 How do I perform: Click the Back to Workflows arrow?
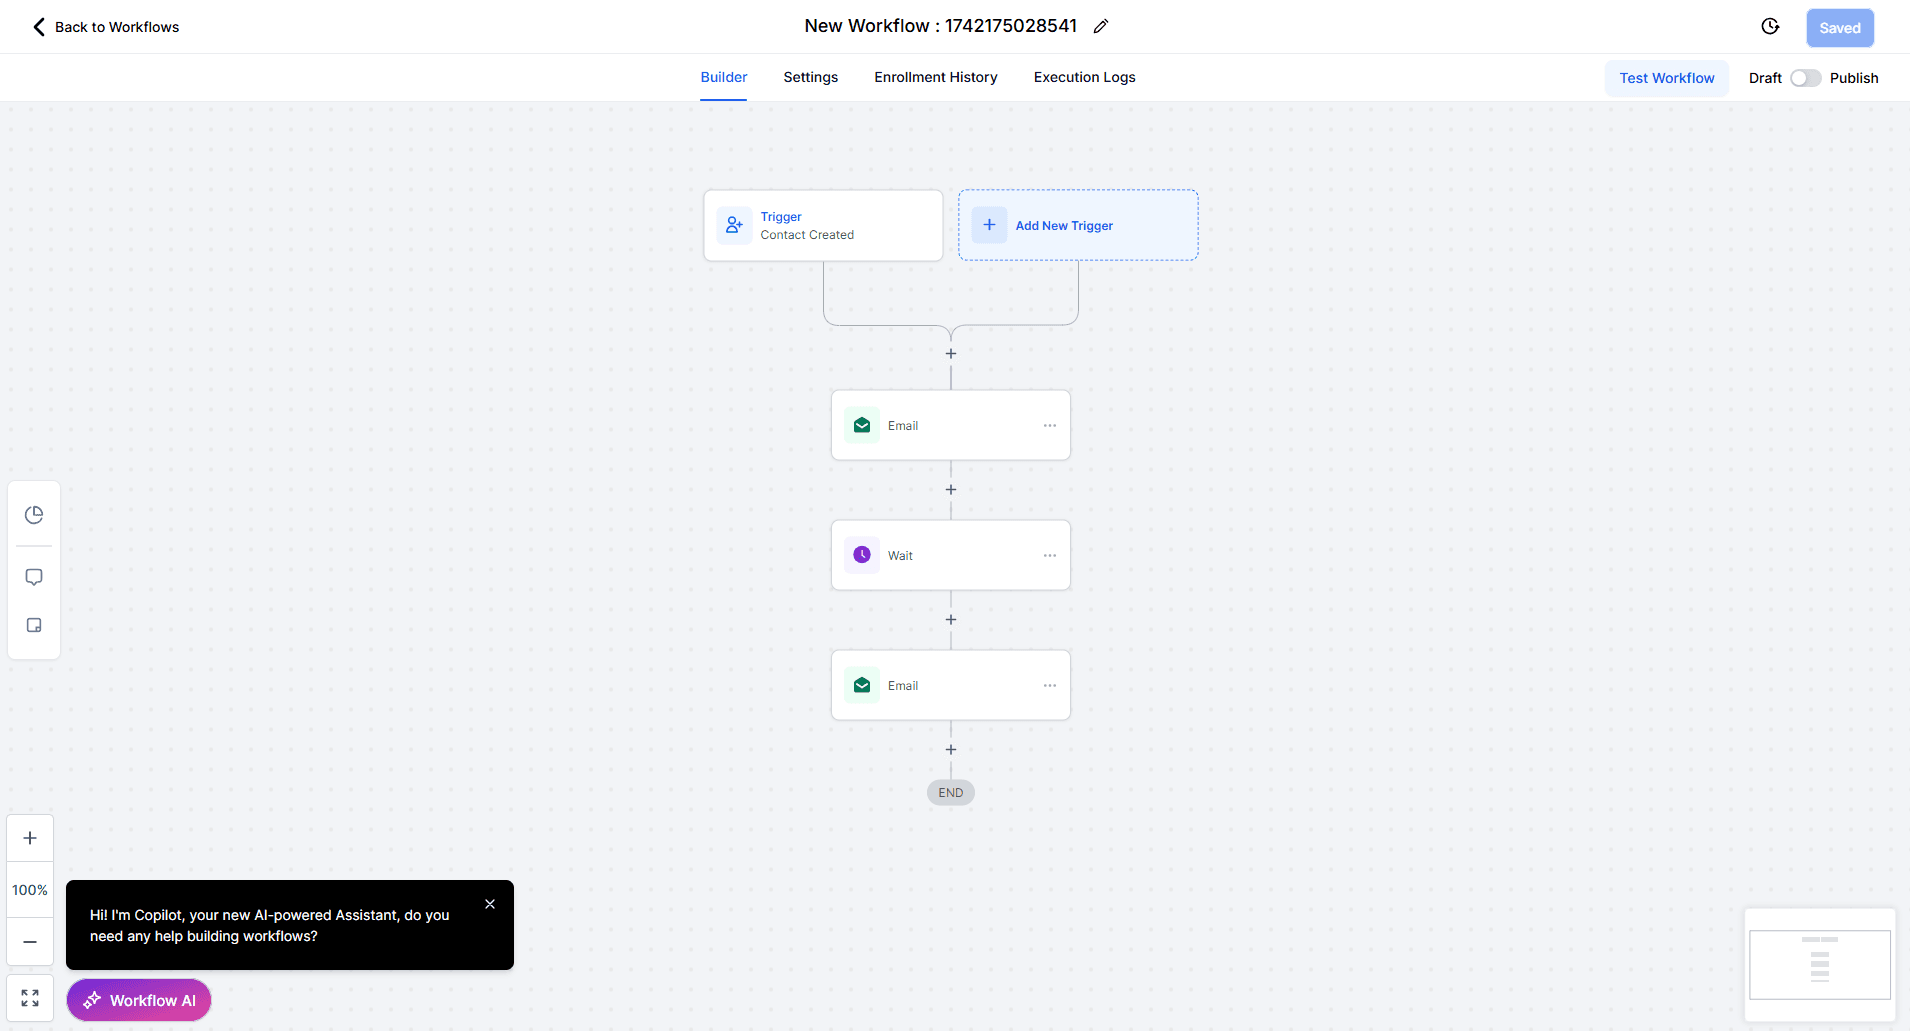39,27
